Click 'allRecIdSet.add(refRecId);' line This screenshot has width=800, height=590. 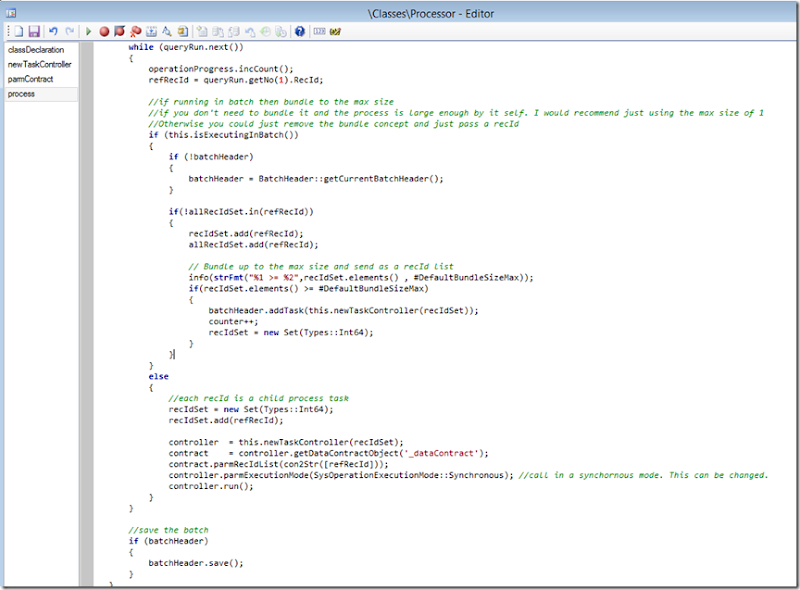[x=253, y=244]
